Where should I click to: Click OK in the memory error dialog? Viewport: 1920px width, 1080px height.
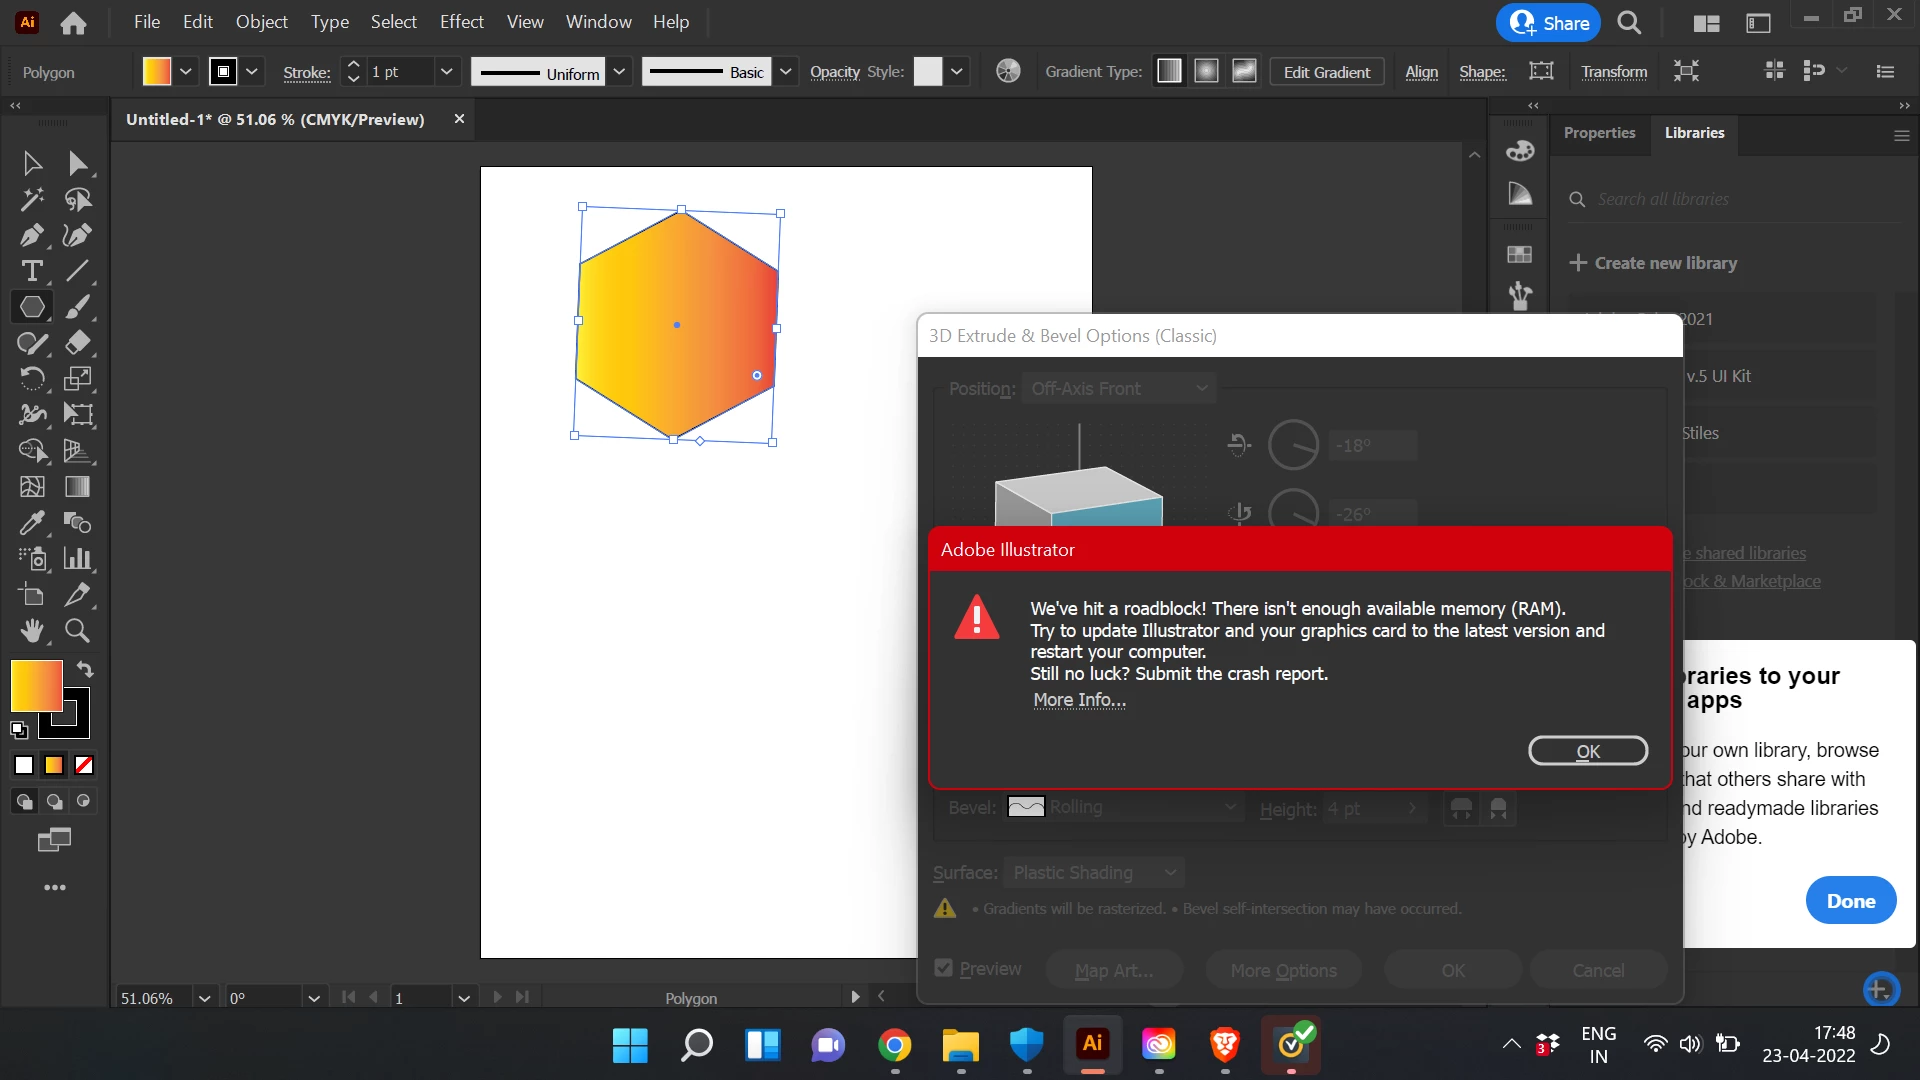pyautogui.click(x=1587, y=751)
